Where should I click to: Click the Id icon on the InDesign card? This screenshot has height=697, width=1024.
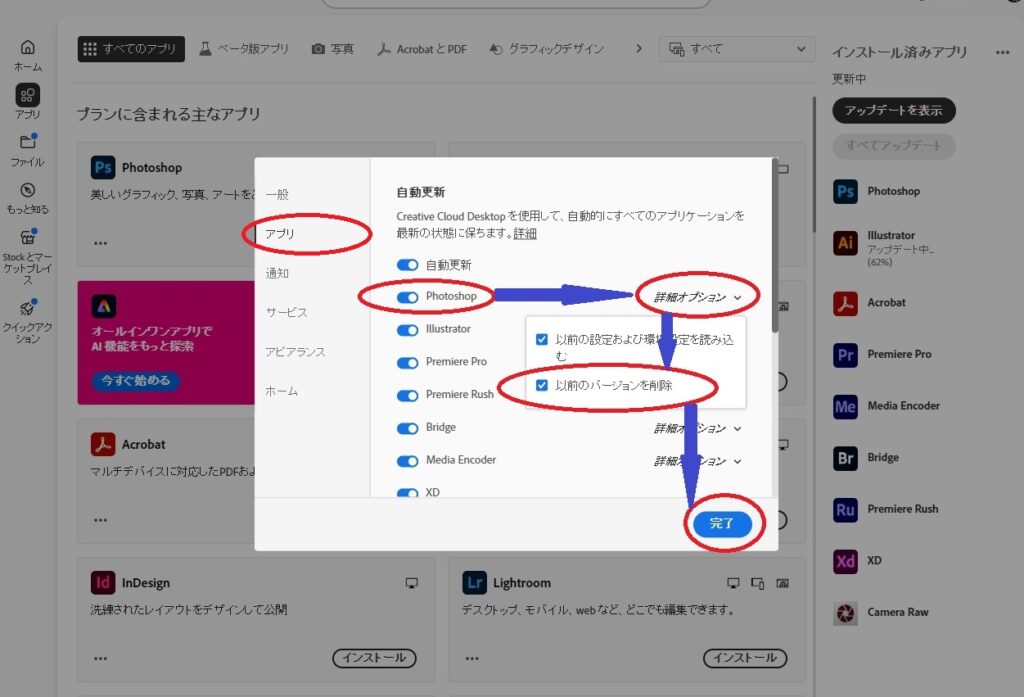[x=103, y=583]
